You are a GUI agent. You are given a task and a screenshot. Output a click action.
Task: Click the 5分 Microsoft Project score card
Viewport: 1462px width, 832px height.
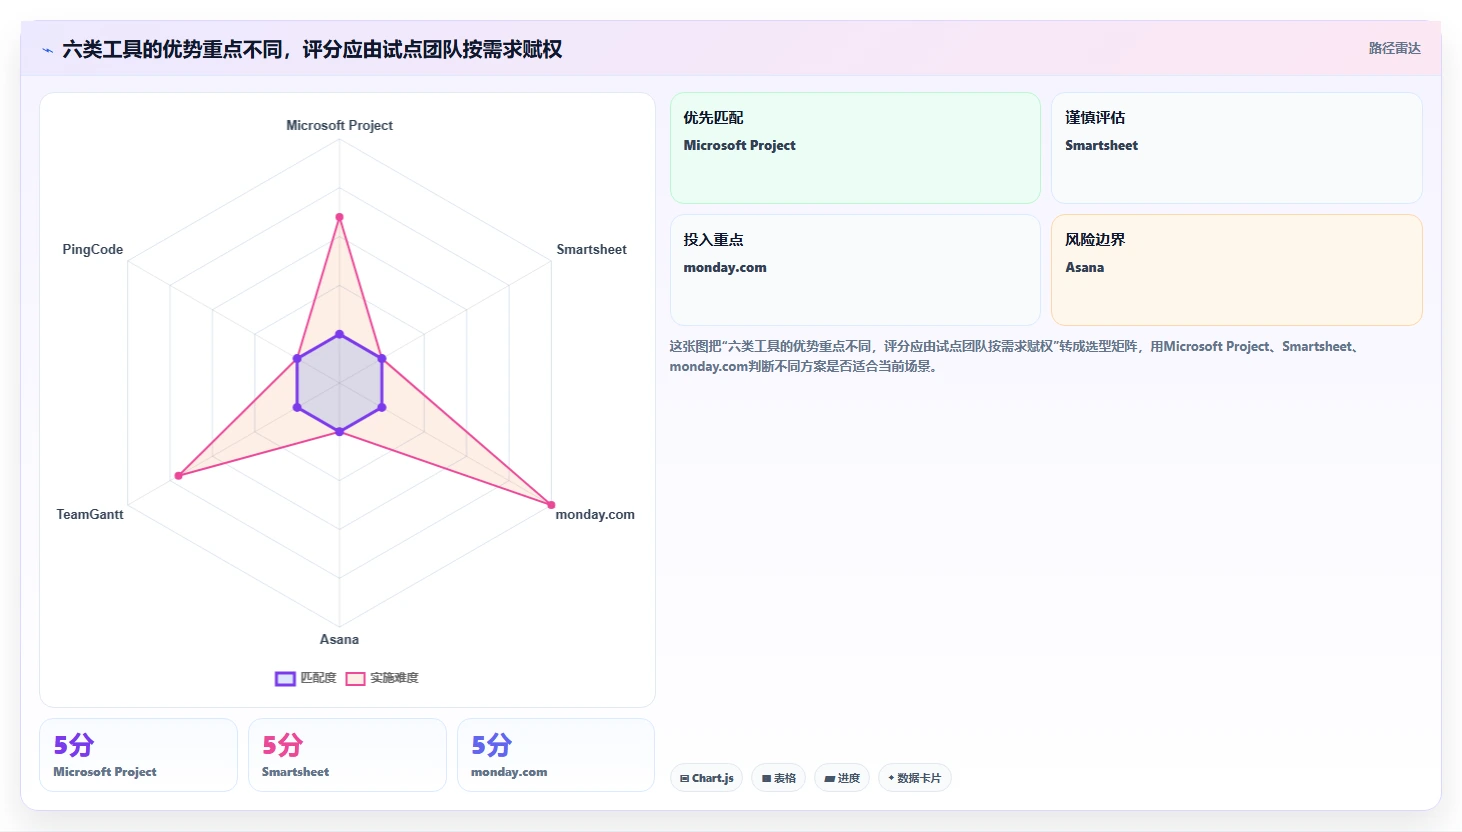[x=138, y=755]
